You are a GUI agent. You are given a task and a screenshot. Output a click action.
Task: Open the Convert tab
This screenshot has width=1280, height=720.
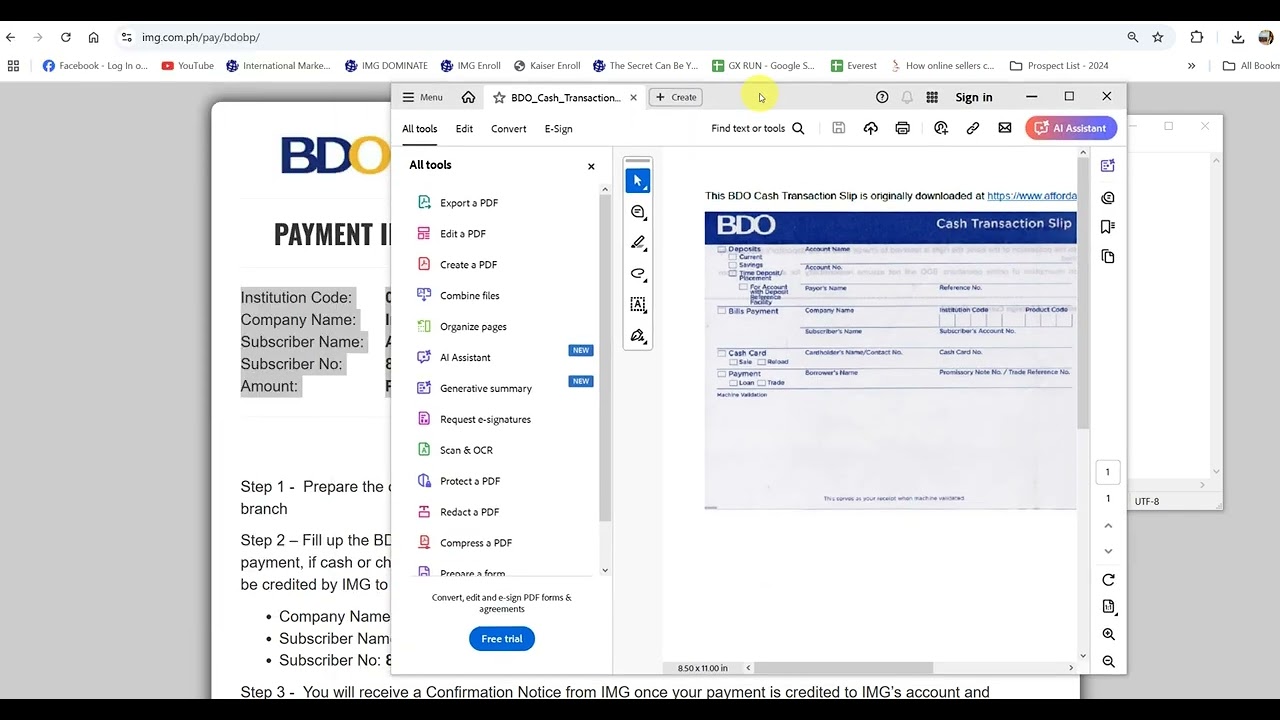[508, 129]
